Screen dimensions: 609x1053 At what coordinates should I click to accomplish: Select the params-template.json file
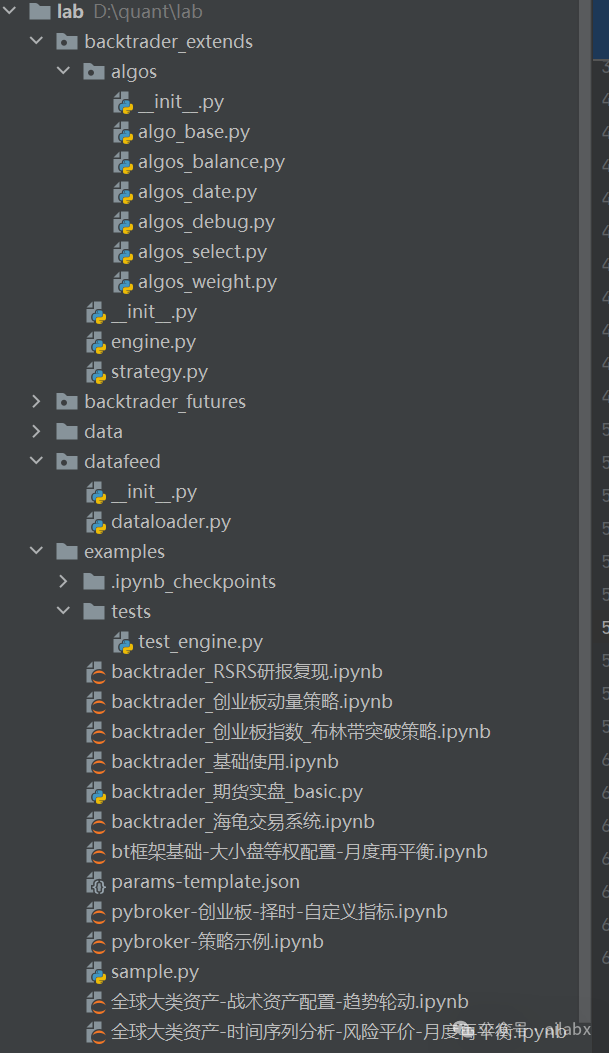205,882
